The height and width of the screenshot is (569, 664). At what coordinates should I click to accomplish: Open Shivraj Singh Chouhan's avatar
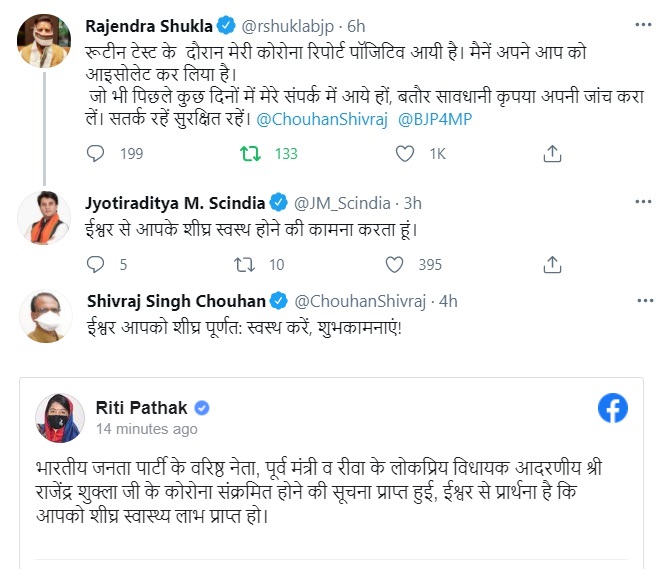[x=43, y=320]
